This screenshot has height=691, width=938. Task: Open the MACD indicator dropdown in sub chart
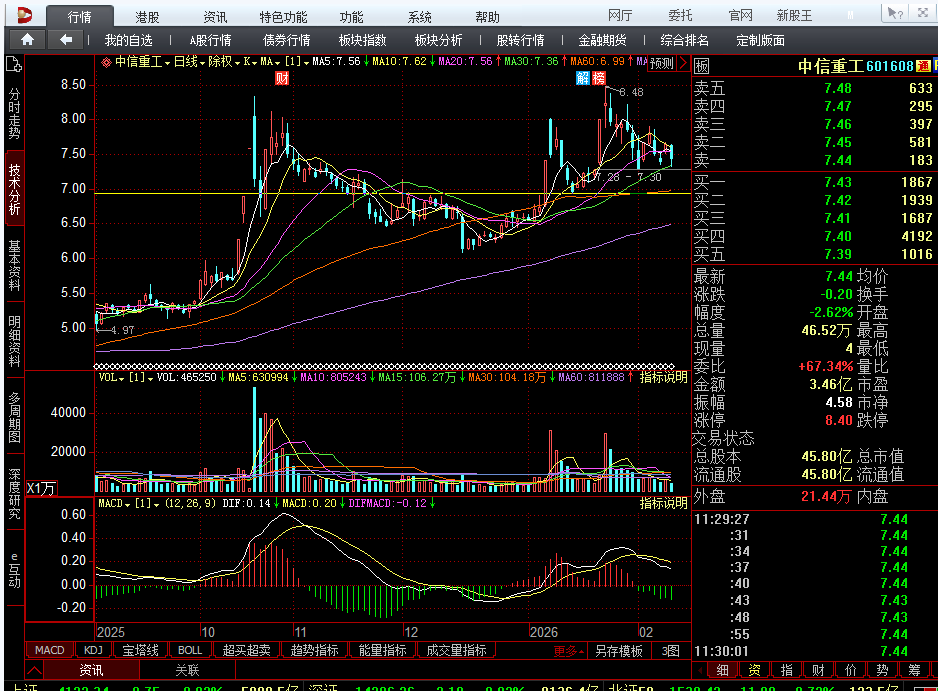[114, 504]
